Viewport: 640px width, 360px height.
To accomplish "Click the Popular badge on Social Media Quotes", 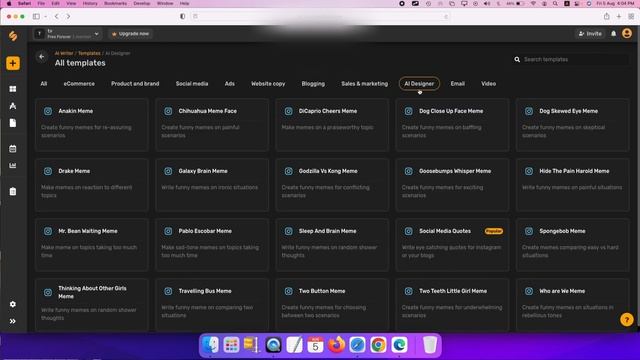I will [493, 231].
